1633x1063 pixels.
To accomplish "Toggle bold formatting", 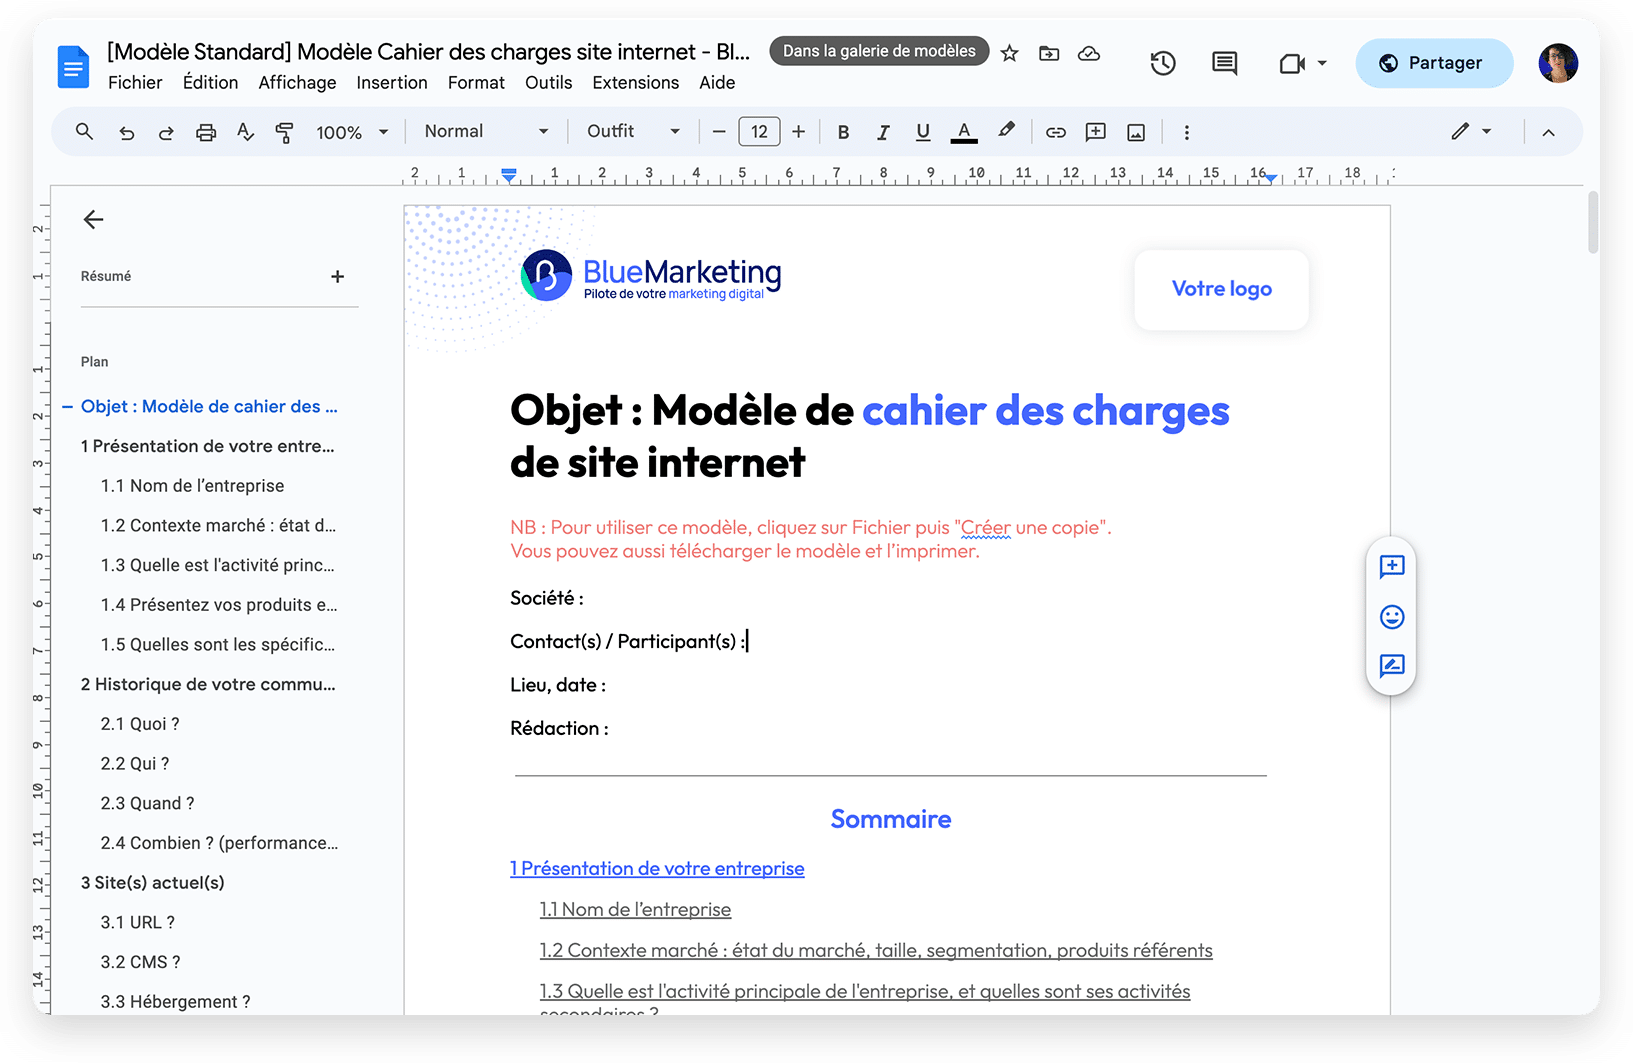I will (843, 131).
